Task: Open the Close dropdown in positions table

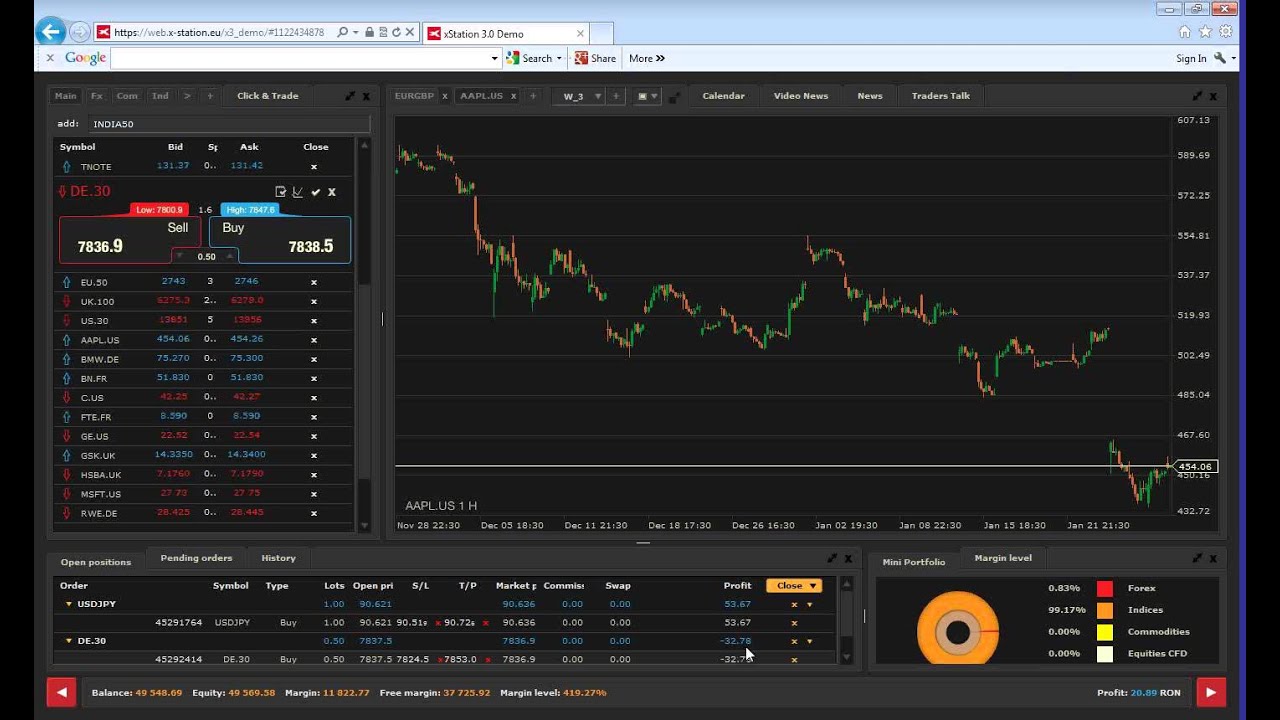Action: tap(794, 586)
